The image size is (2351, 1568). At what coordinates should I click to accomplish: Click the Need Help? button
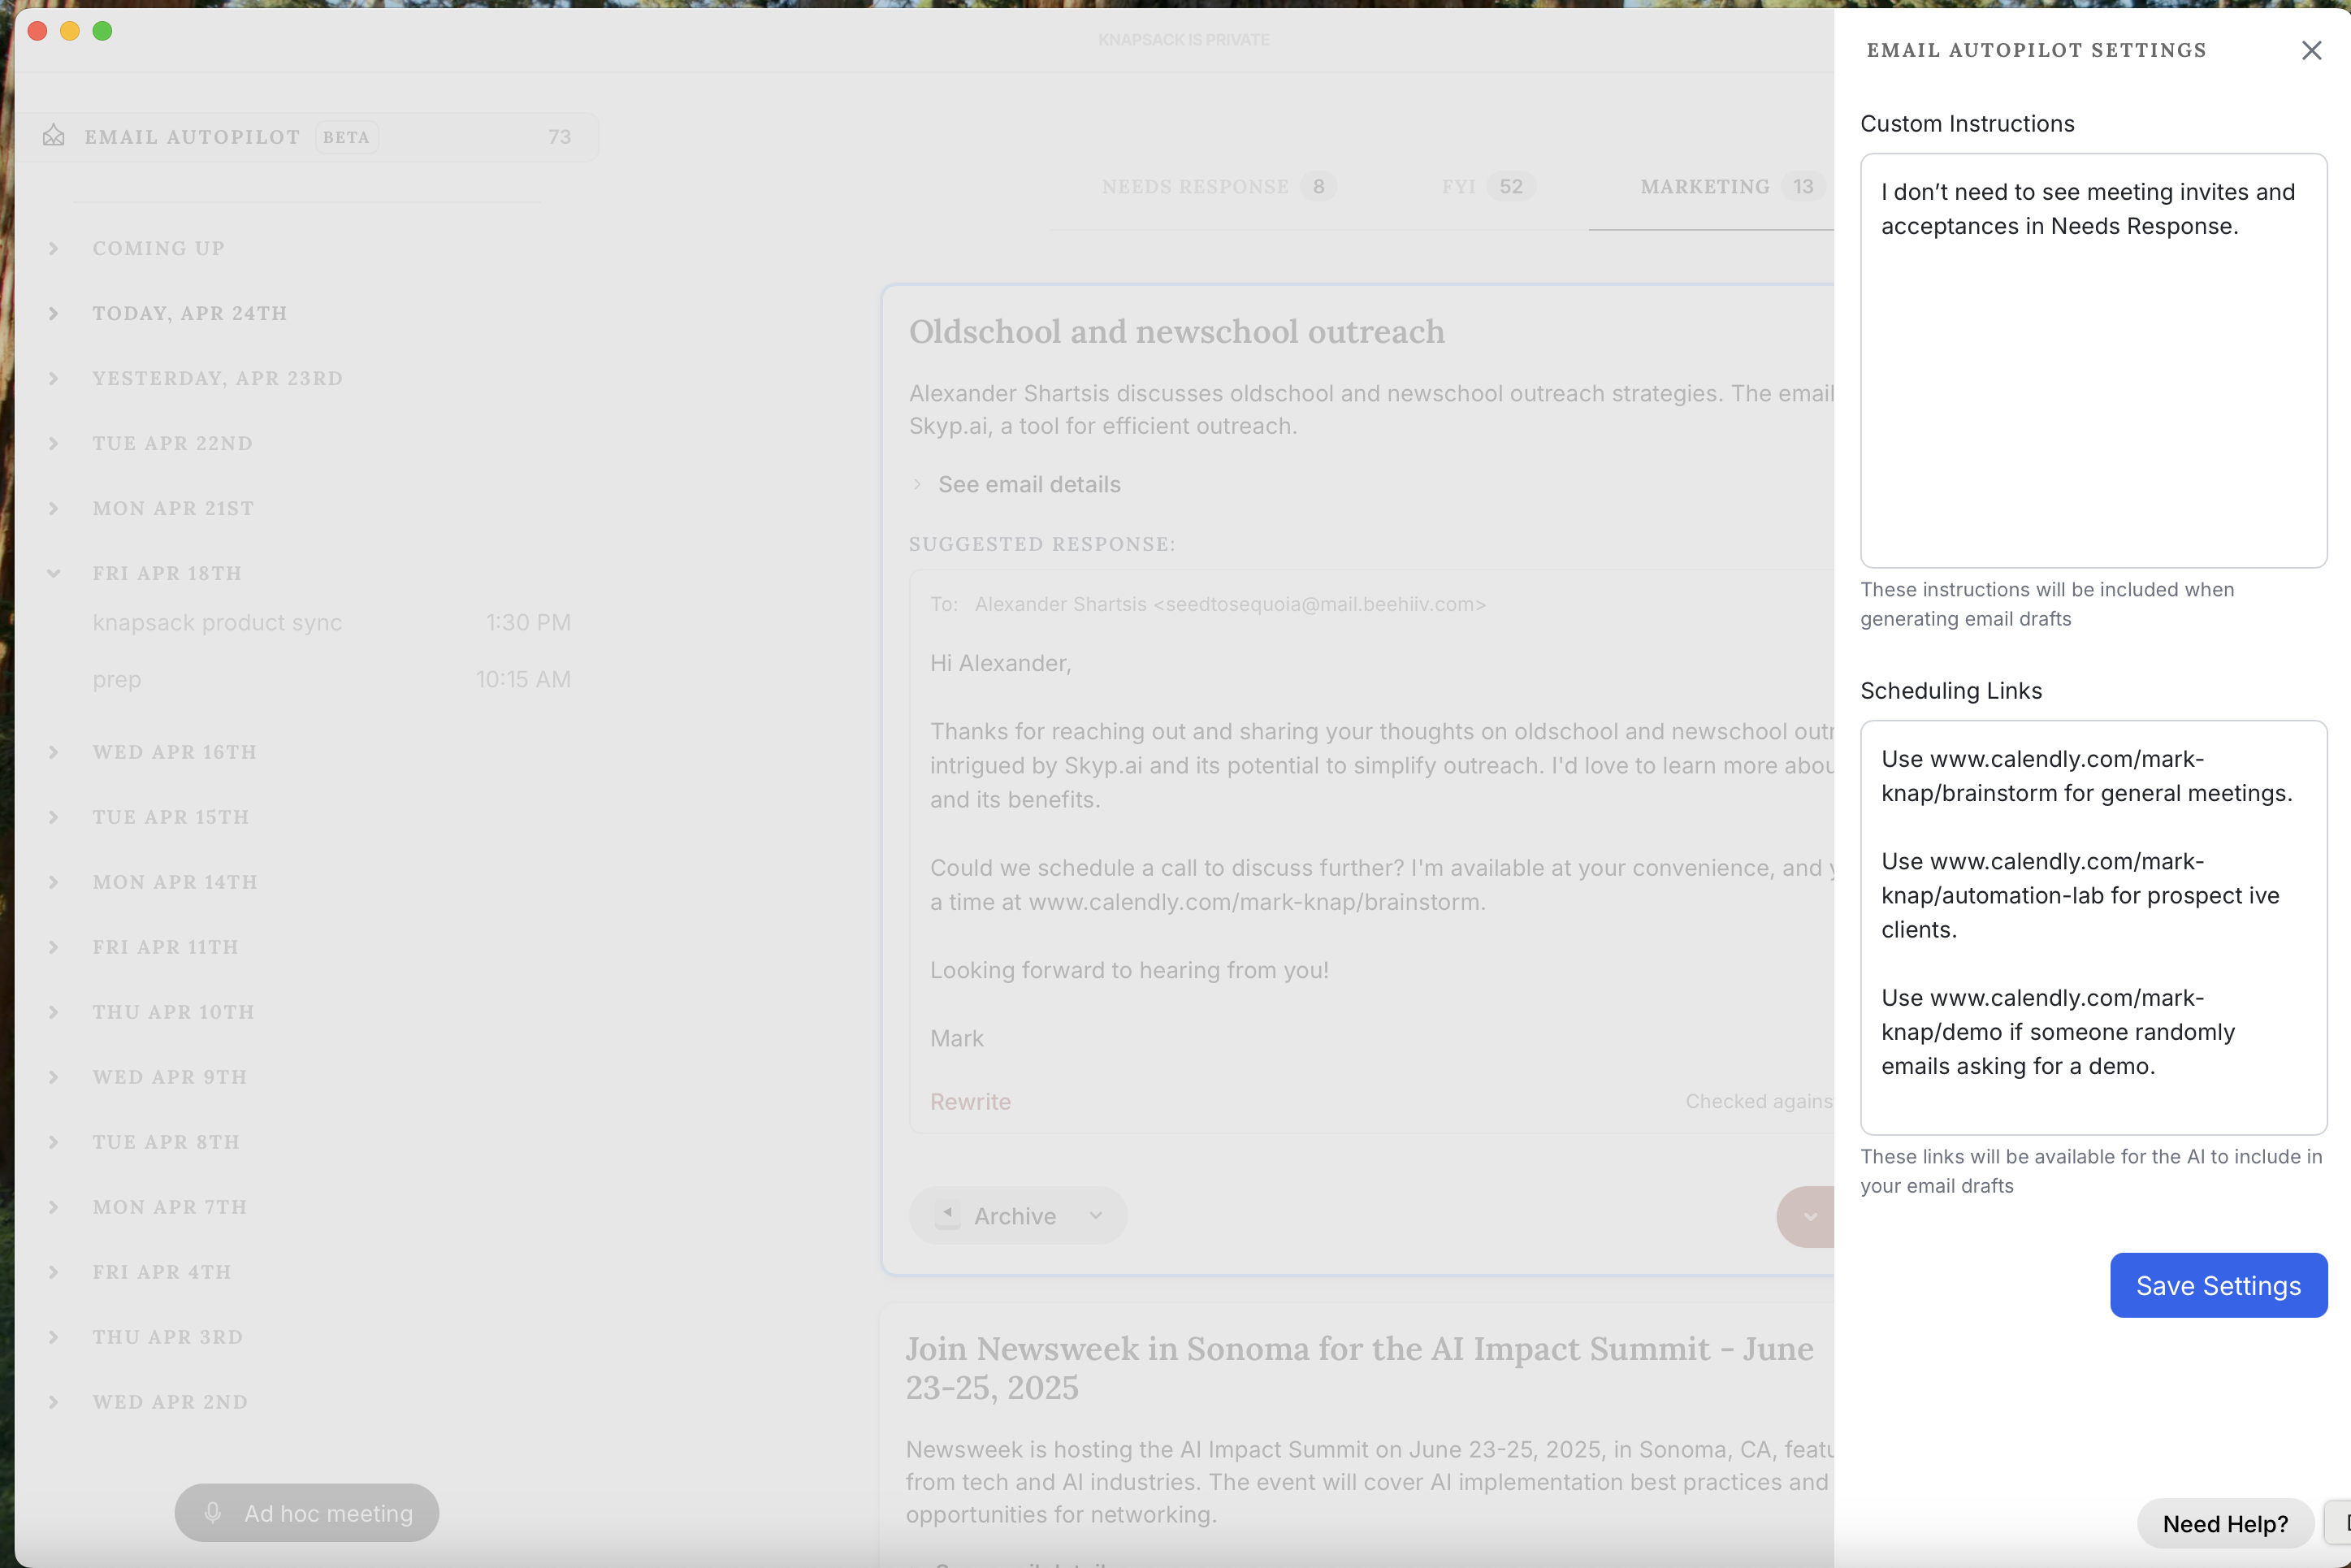coord(2225,1523)
